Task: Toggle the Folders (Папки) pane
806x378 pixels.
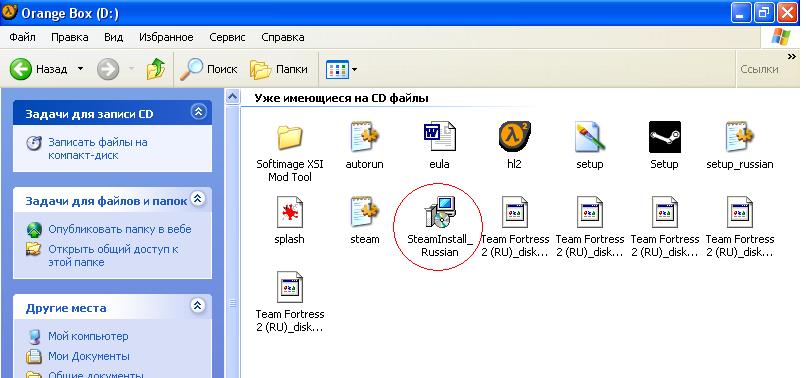Action: (278, 69)
